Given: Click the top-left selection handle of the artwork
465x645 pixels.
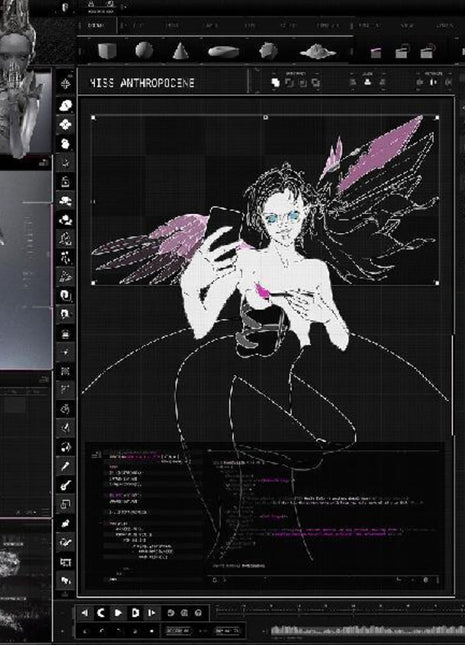Looking at the screenshot, I should click(x=93, y=118).
